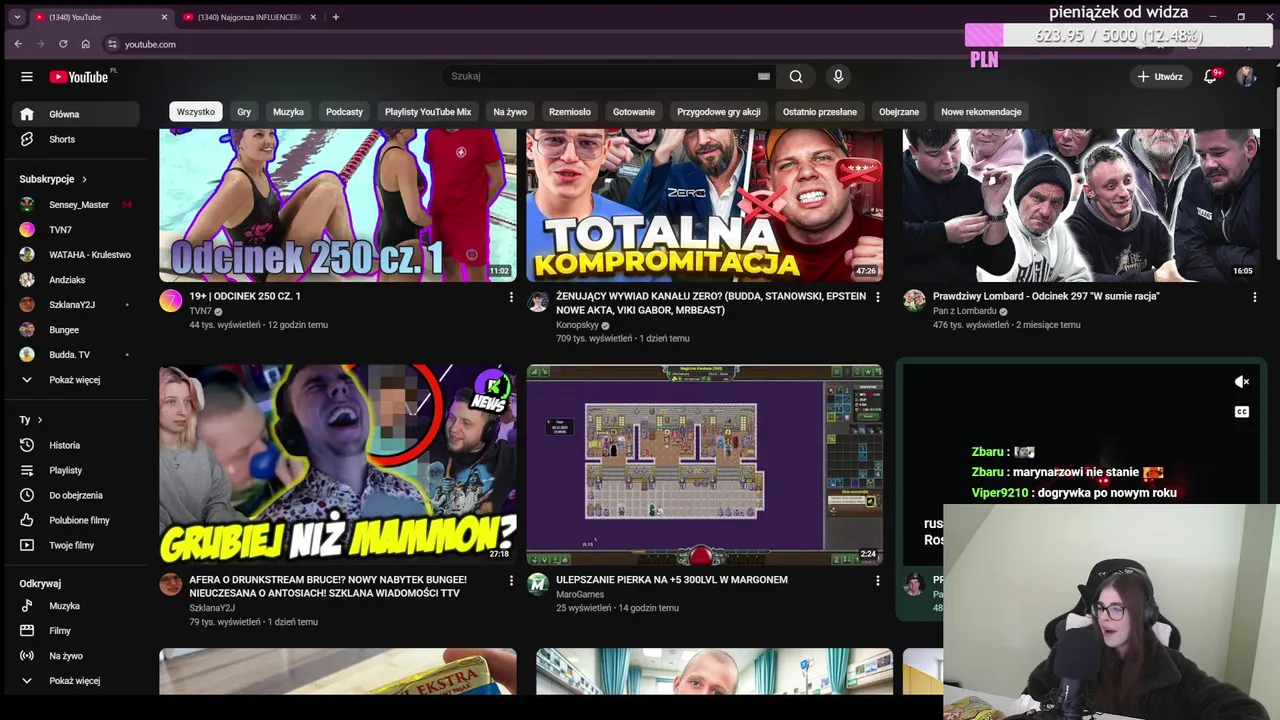Open the account avatar menu
This screenshot has width=1280, height=720.
[x=1246, y=76]
